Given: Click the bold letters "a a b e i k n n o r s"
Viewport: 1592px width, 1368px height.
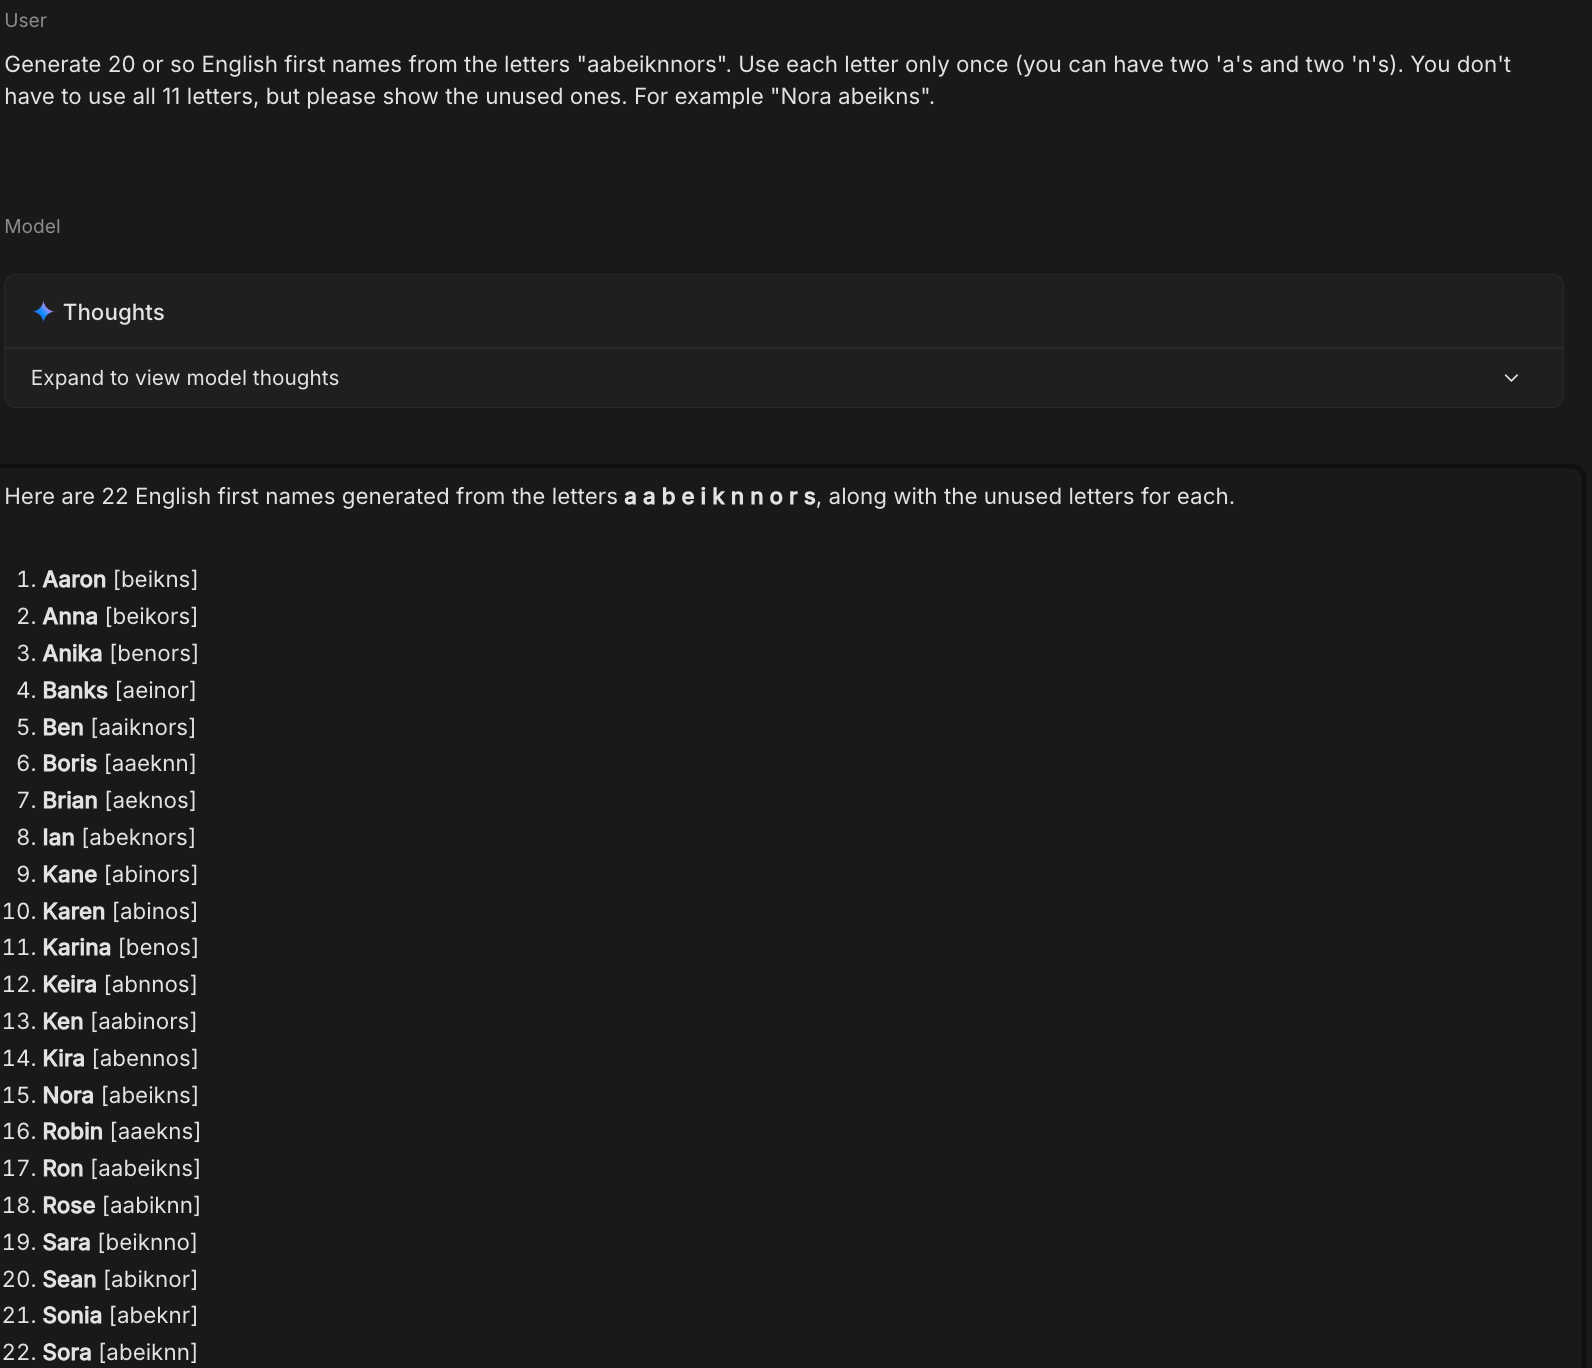Looking at the screenshot, I should coord(720,497).
